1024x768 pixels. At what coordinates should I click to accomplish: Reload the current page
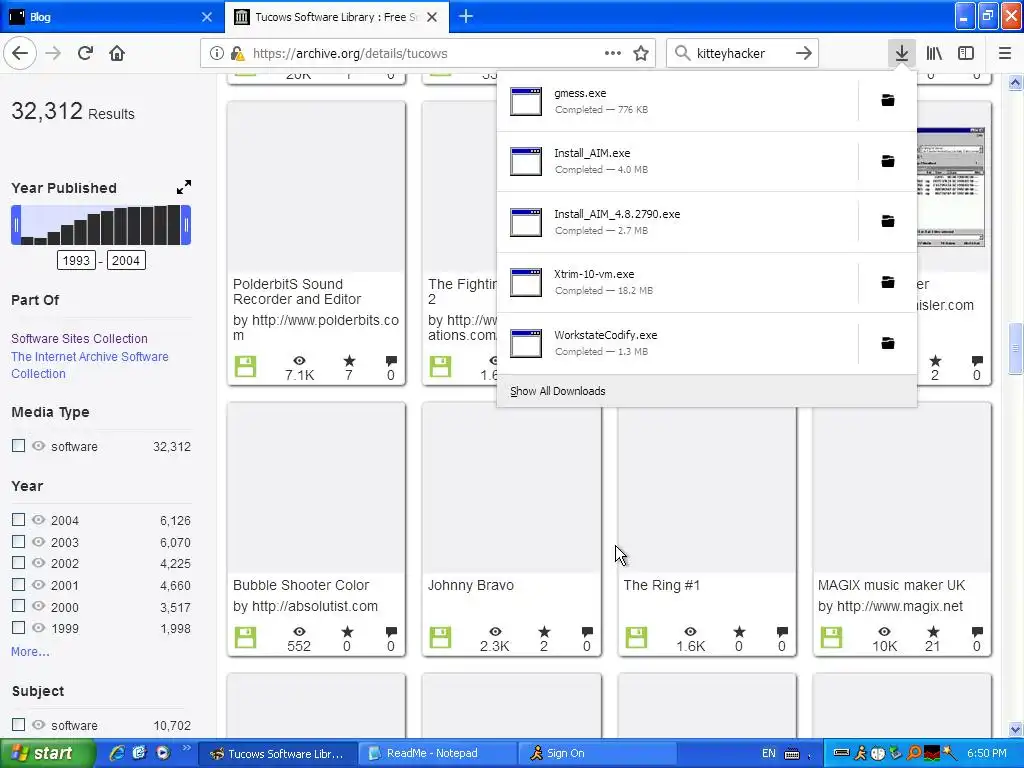(x=85, y=54)
